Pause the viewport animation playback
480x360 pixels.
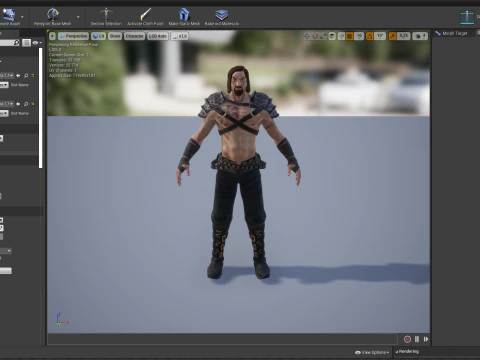(417, 339)
